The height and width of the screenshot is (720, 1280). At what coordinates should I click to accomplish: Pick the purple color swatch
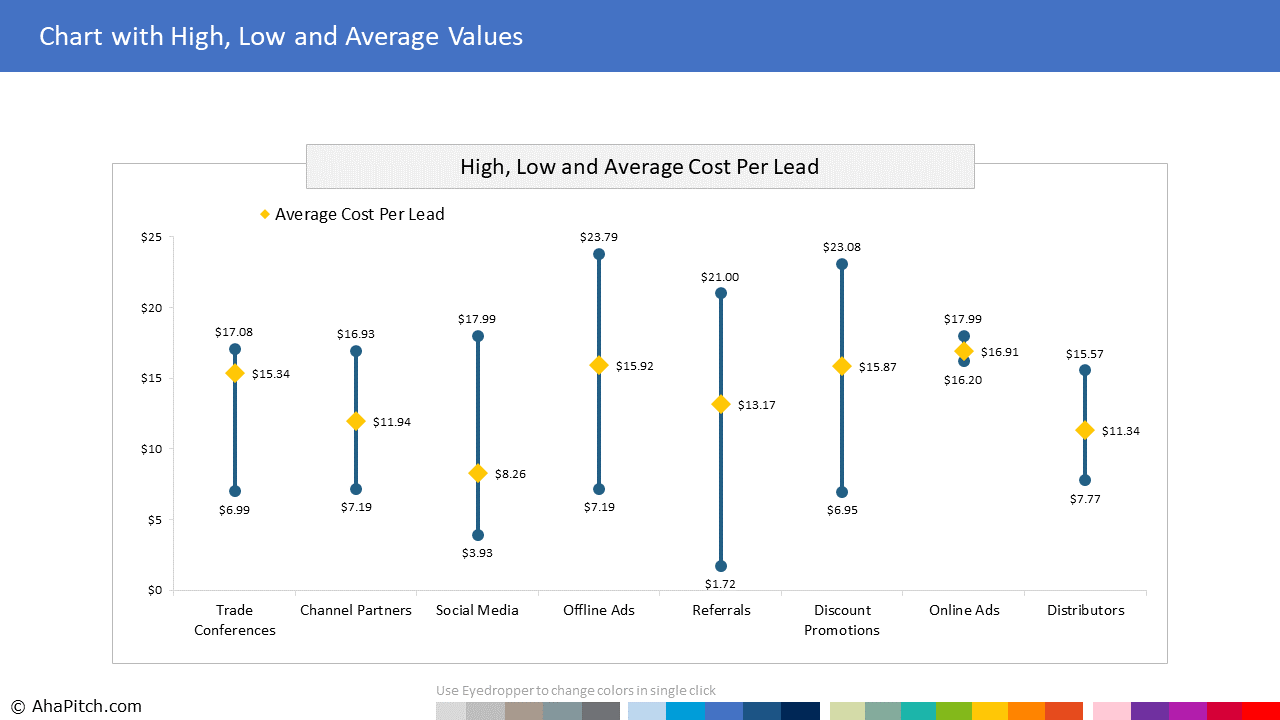pos(1149,711)
